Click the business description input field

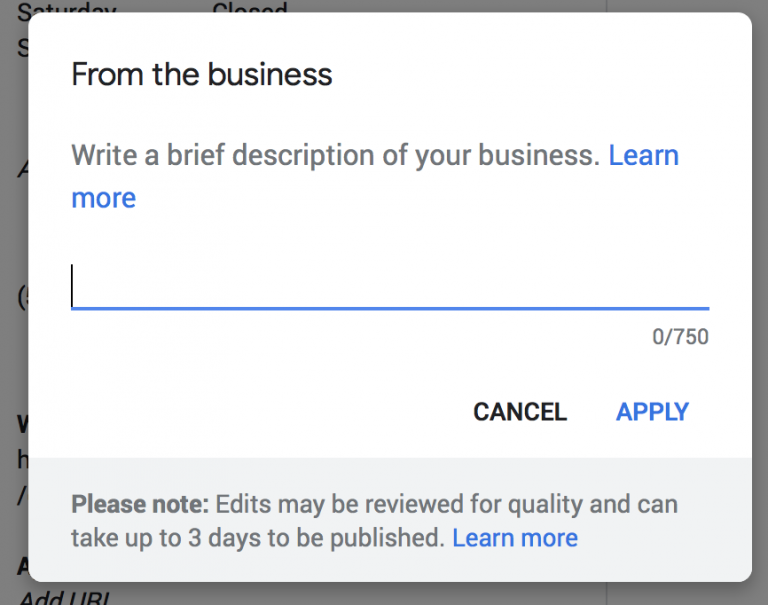point(390,287)
